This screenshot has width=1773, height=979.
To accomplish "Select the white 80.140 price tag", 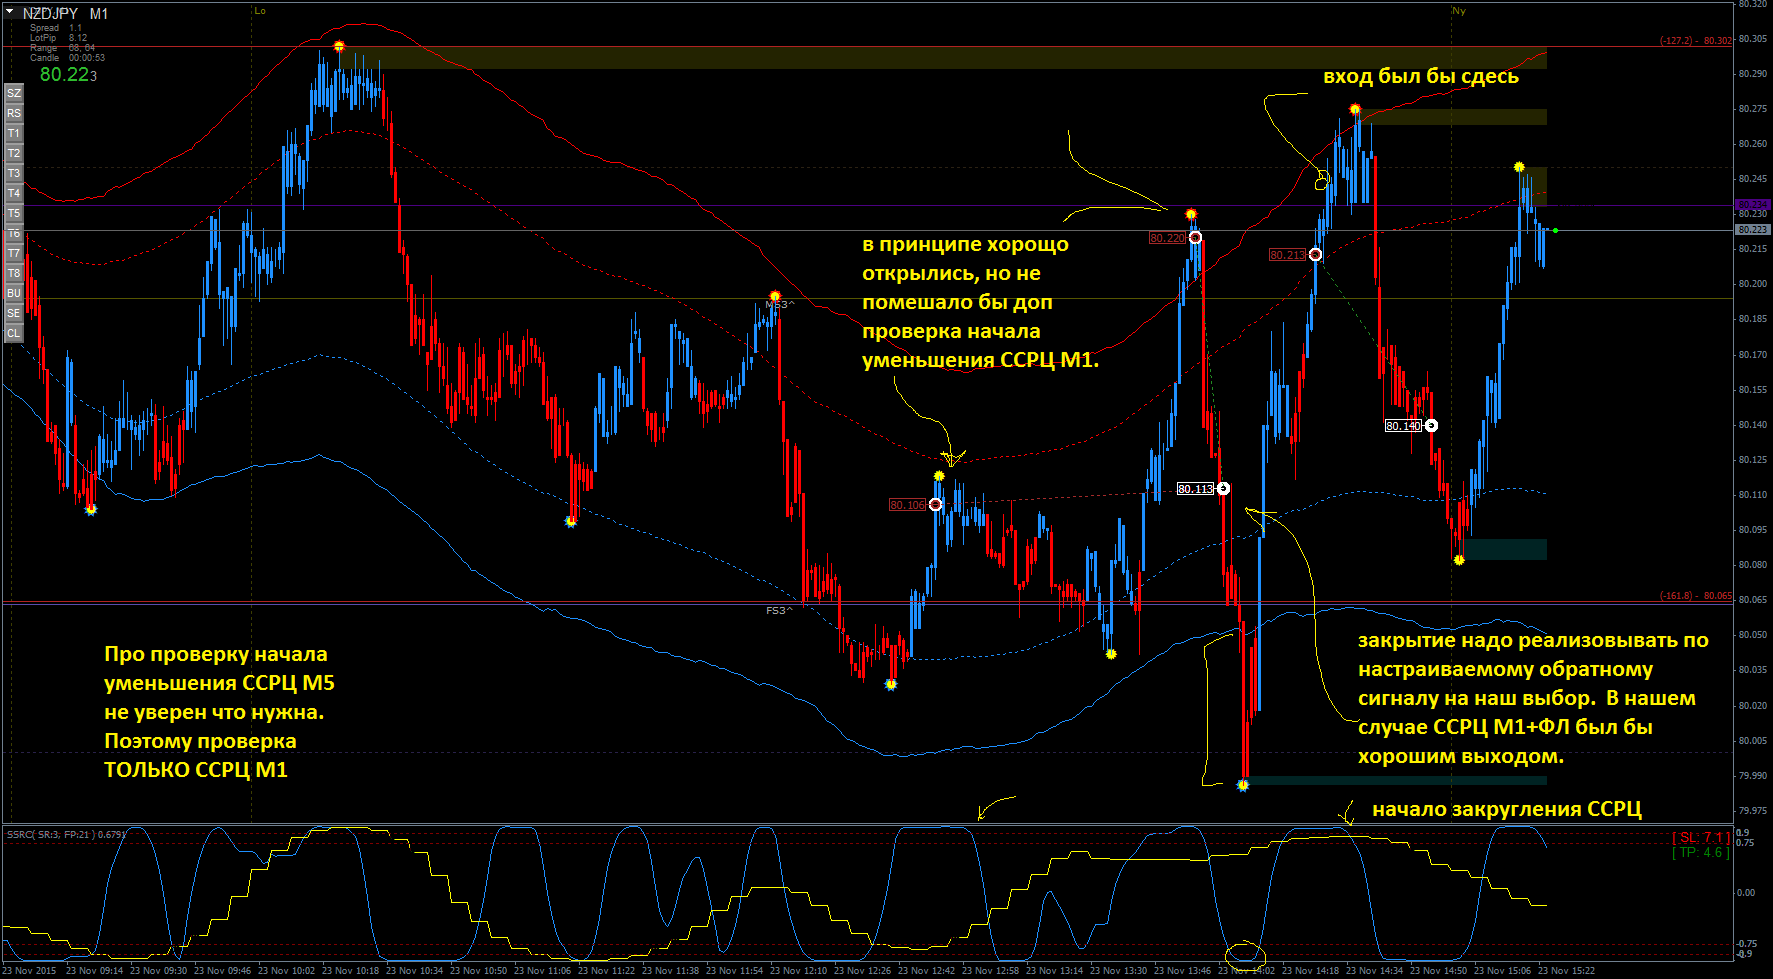I will pos(1403,426).
